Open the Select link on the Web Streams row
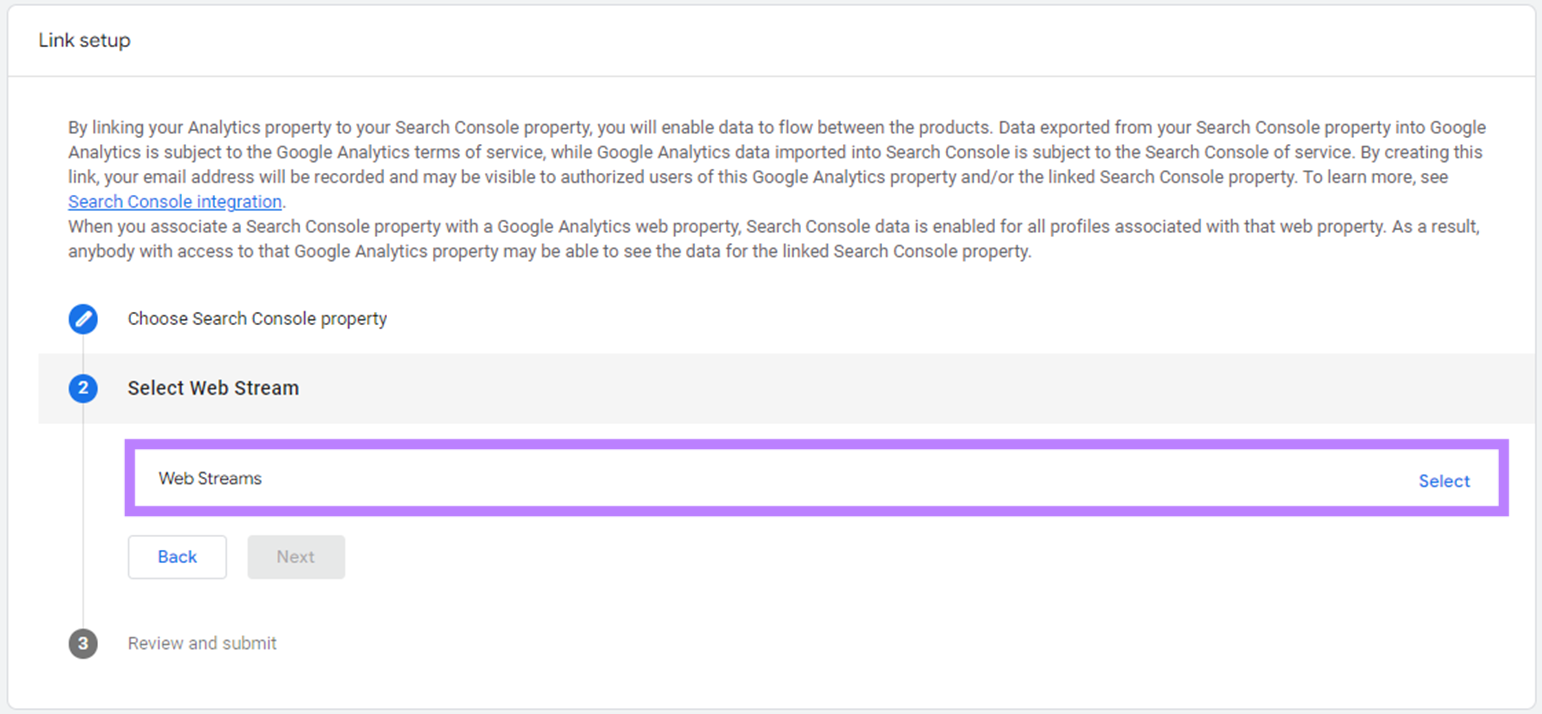 (1444, 481)
